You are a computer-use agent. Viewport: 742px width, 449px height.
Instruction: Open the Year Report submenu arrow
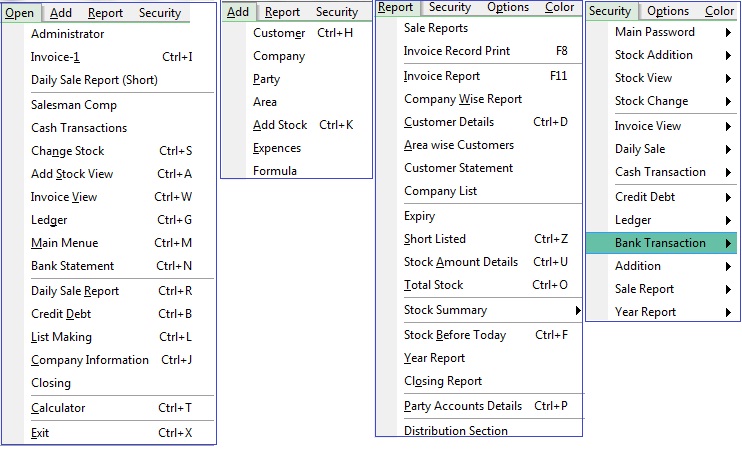pyautogui.click(x=728, y=313)
